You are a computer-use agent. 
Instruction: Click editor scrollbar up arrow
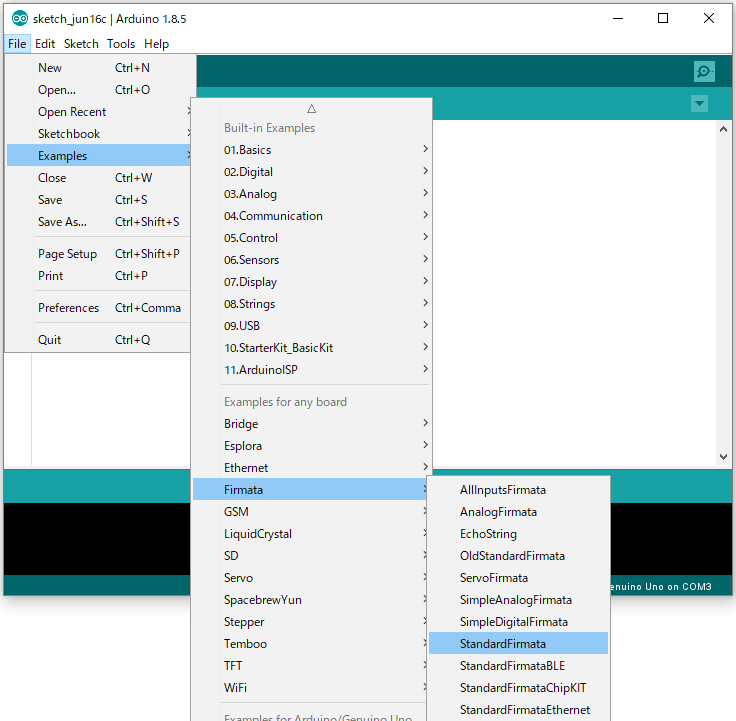[723, 129]
